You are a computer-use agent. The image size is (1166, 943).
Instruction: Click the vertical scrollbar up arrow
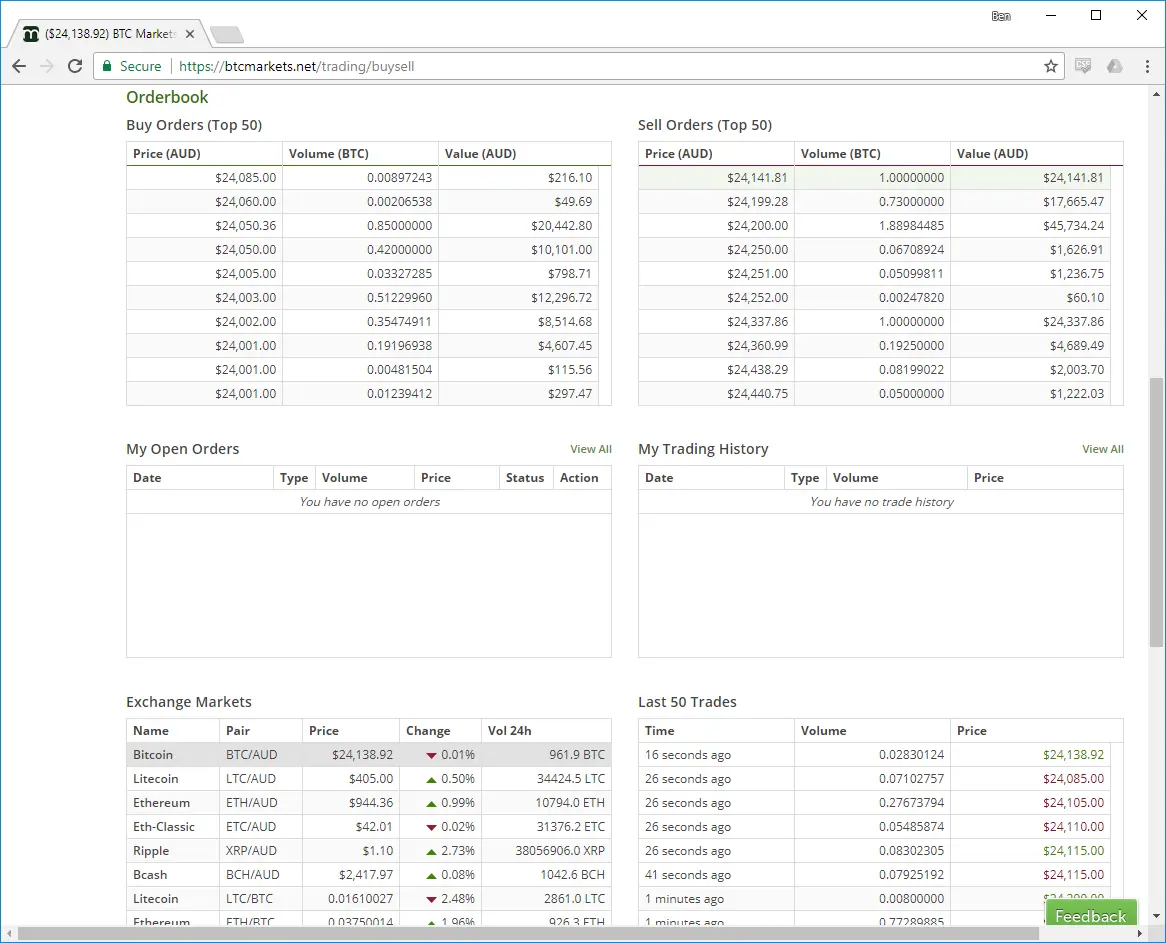[x=1156, y=94]
